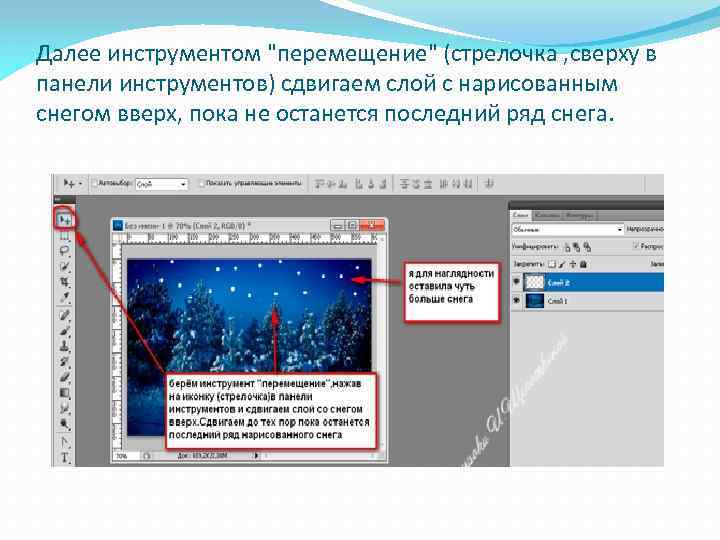Viewport: 720px width, 540px height.
Task: Select the Clone Stamp tool
Action: click(65, 346)
